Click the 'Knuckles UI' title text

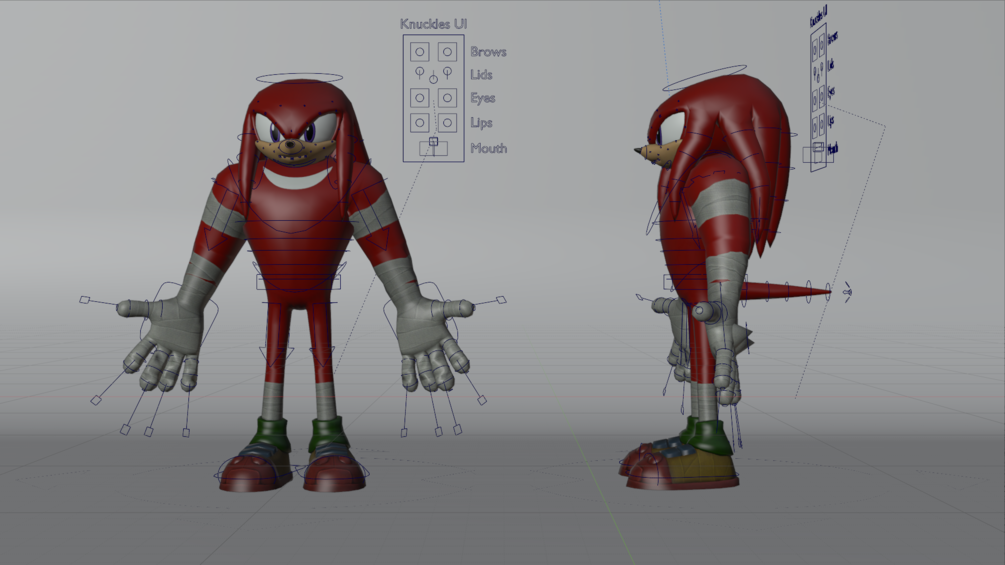click(433, 24)
